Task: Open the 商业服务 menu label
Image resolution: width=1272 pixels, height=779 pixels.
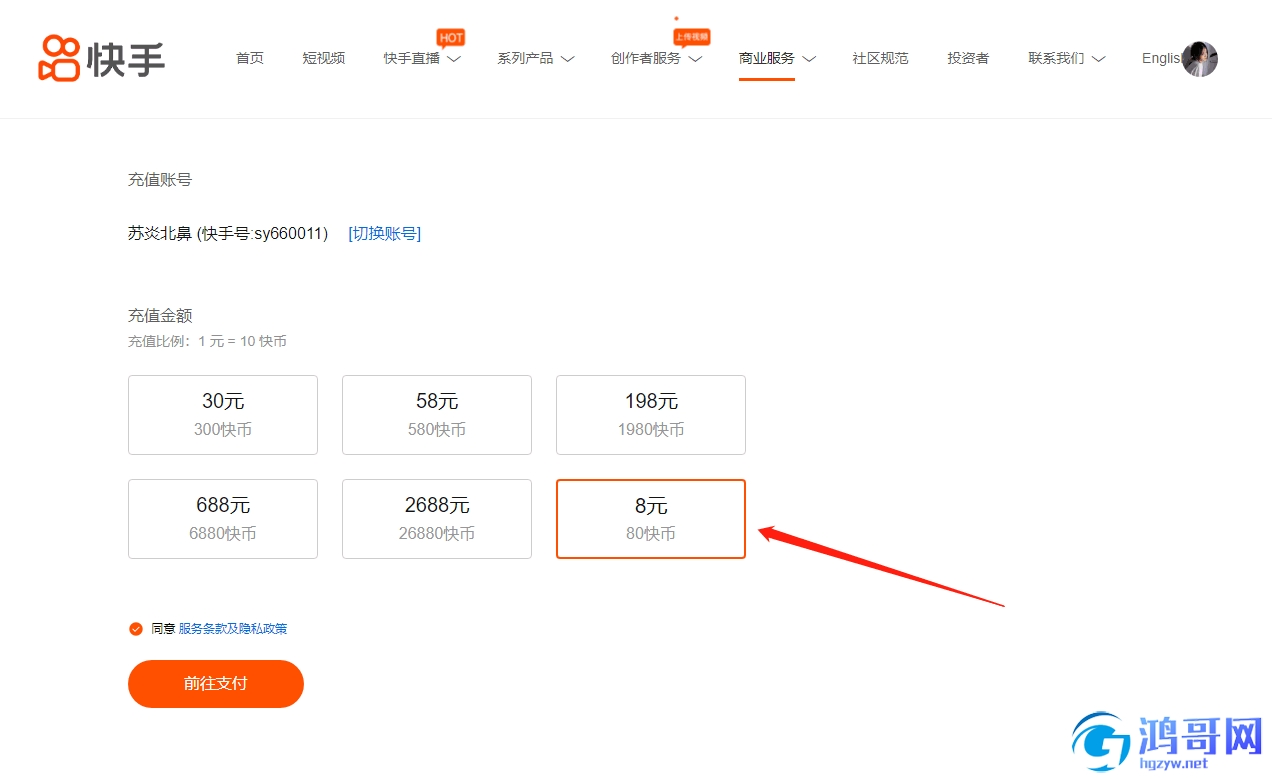Action: point(767,58)
